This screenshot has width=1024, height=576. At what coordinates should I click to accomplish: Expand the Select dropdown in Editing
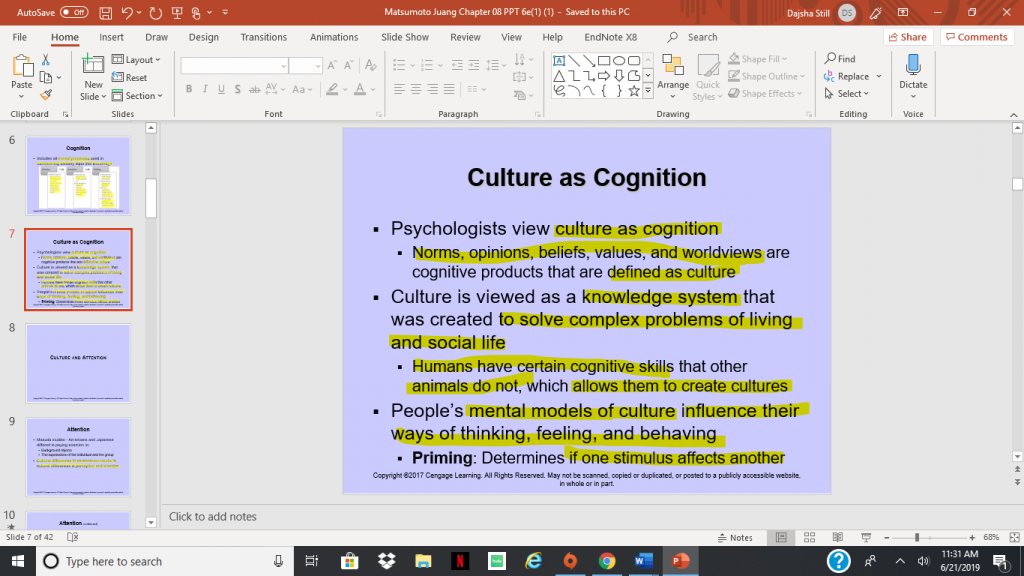[x=852, y=94]
